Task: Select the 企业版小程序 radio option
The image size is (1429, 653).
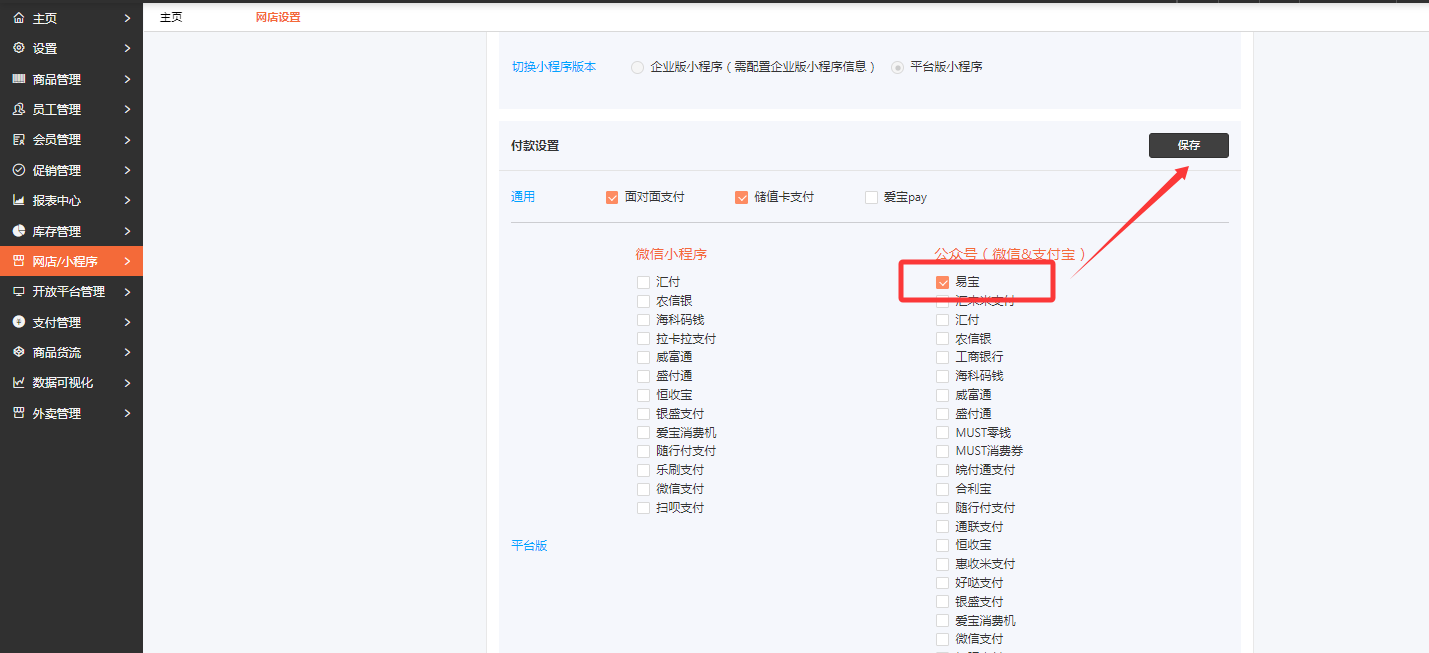Action: 637,67
